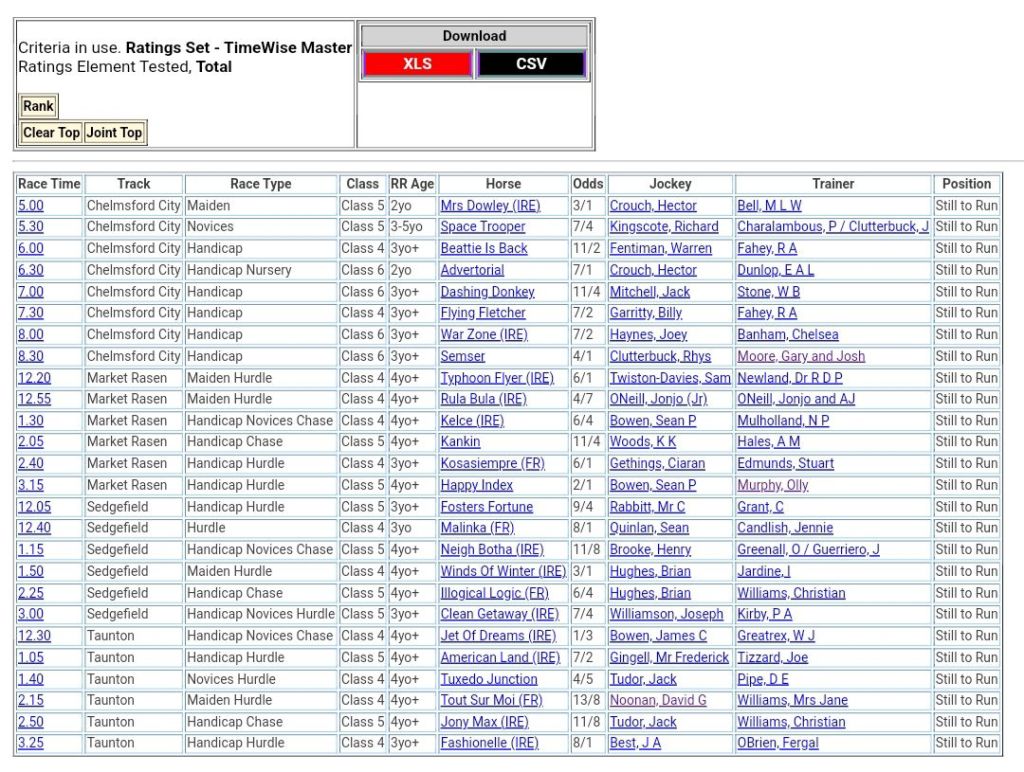Select horse Dashing Donkey
This screenshot has height=772, width=1024.
487,292
